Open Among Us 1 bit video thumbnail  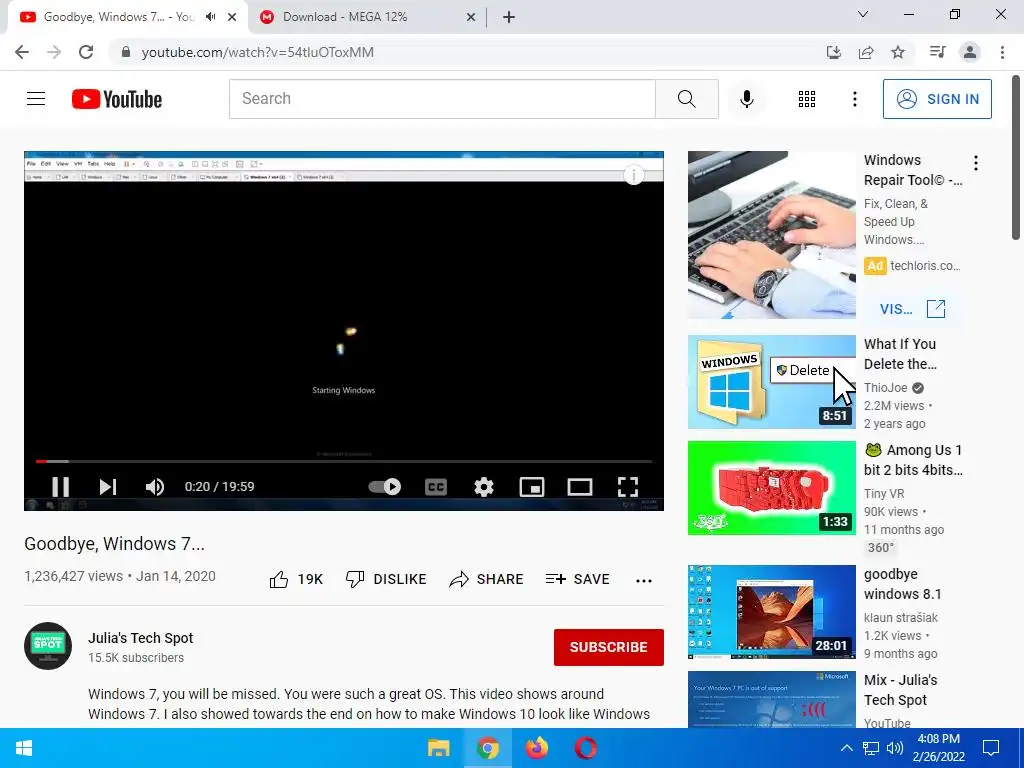[771, 488]
